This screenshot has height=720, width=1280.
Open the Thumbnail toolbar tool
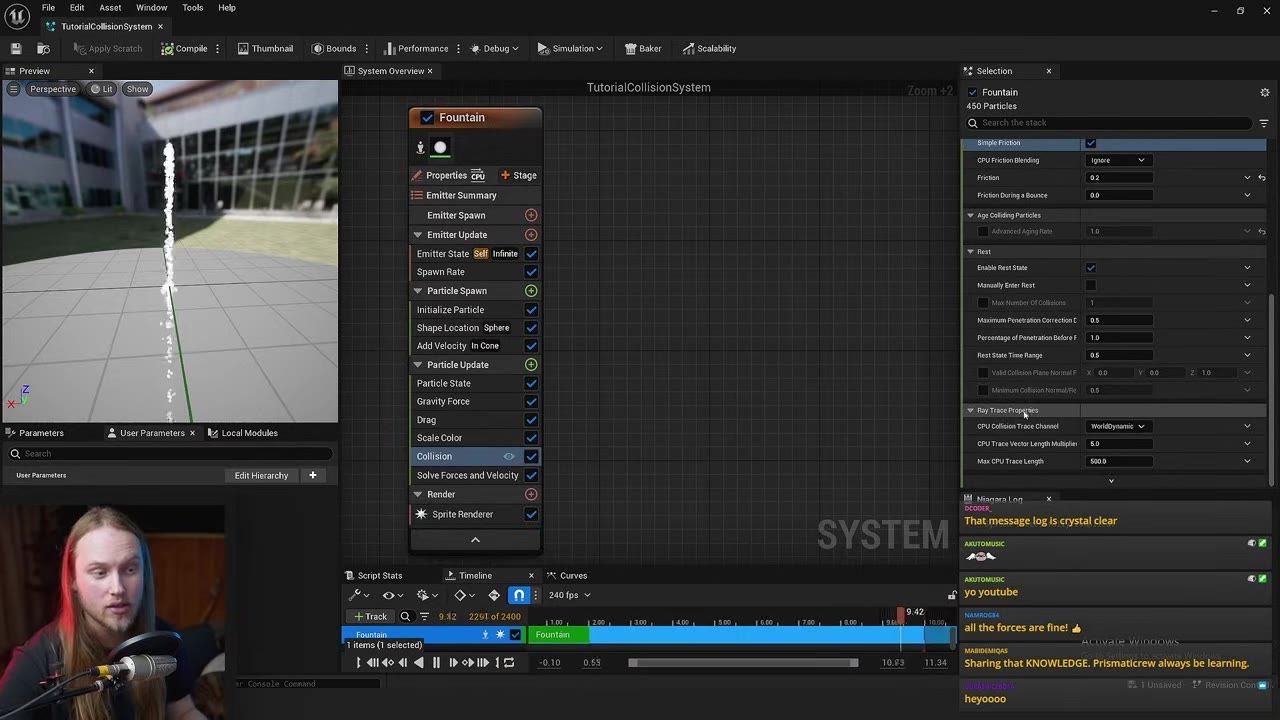pos(265,48)
